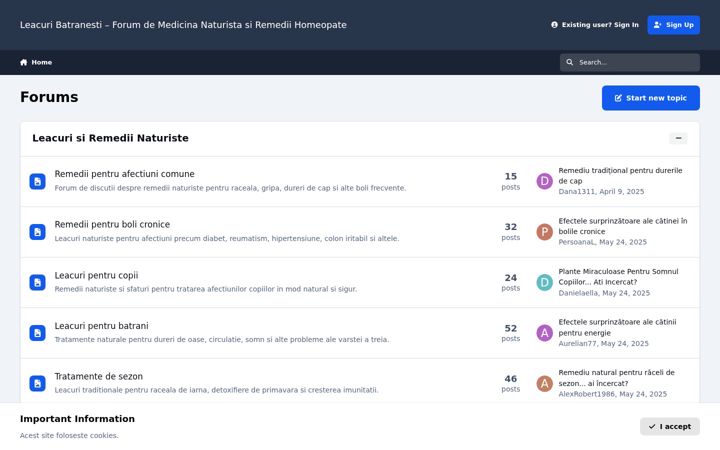Click the forum icon for Leacuri pentru batrani
The height and width of the screenshot is (450, 720).
point(38,333)
